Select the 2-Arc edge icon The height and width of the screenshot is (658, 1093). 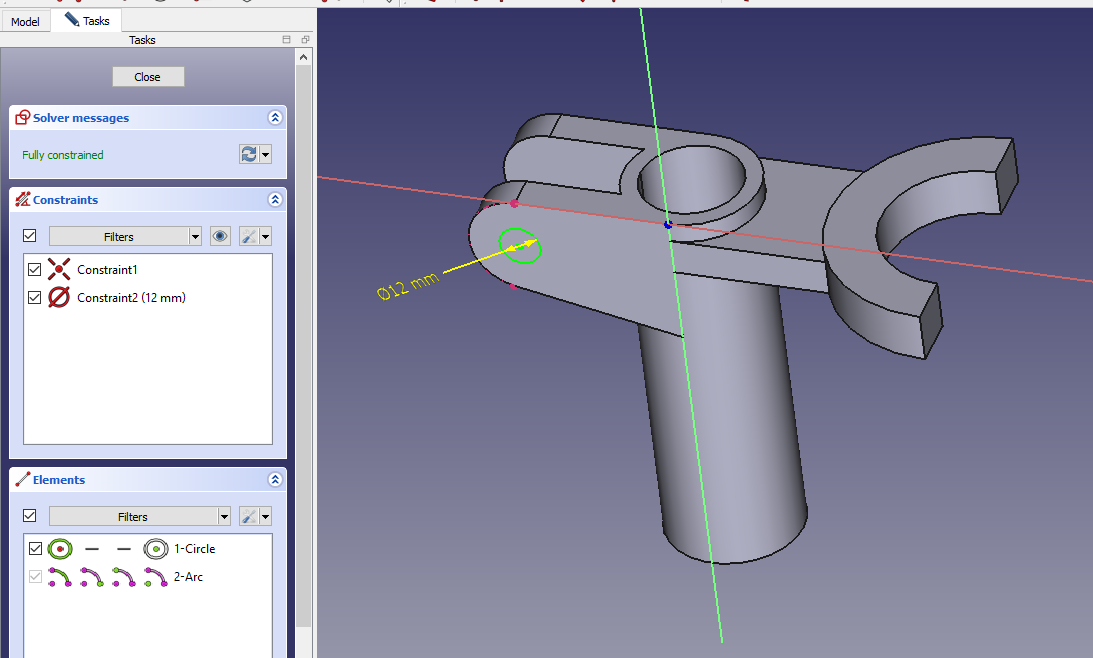(x=60, y=577)
